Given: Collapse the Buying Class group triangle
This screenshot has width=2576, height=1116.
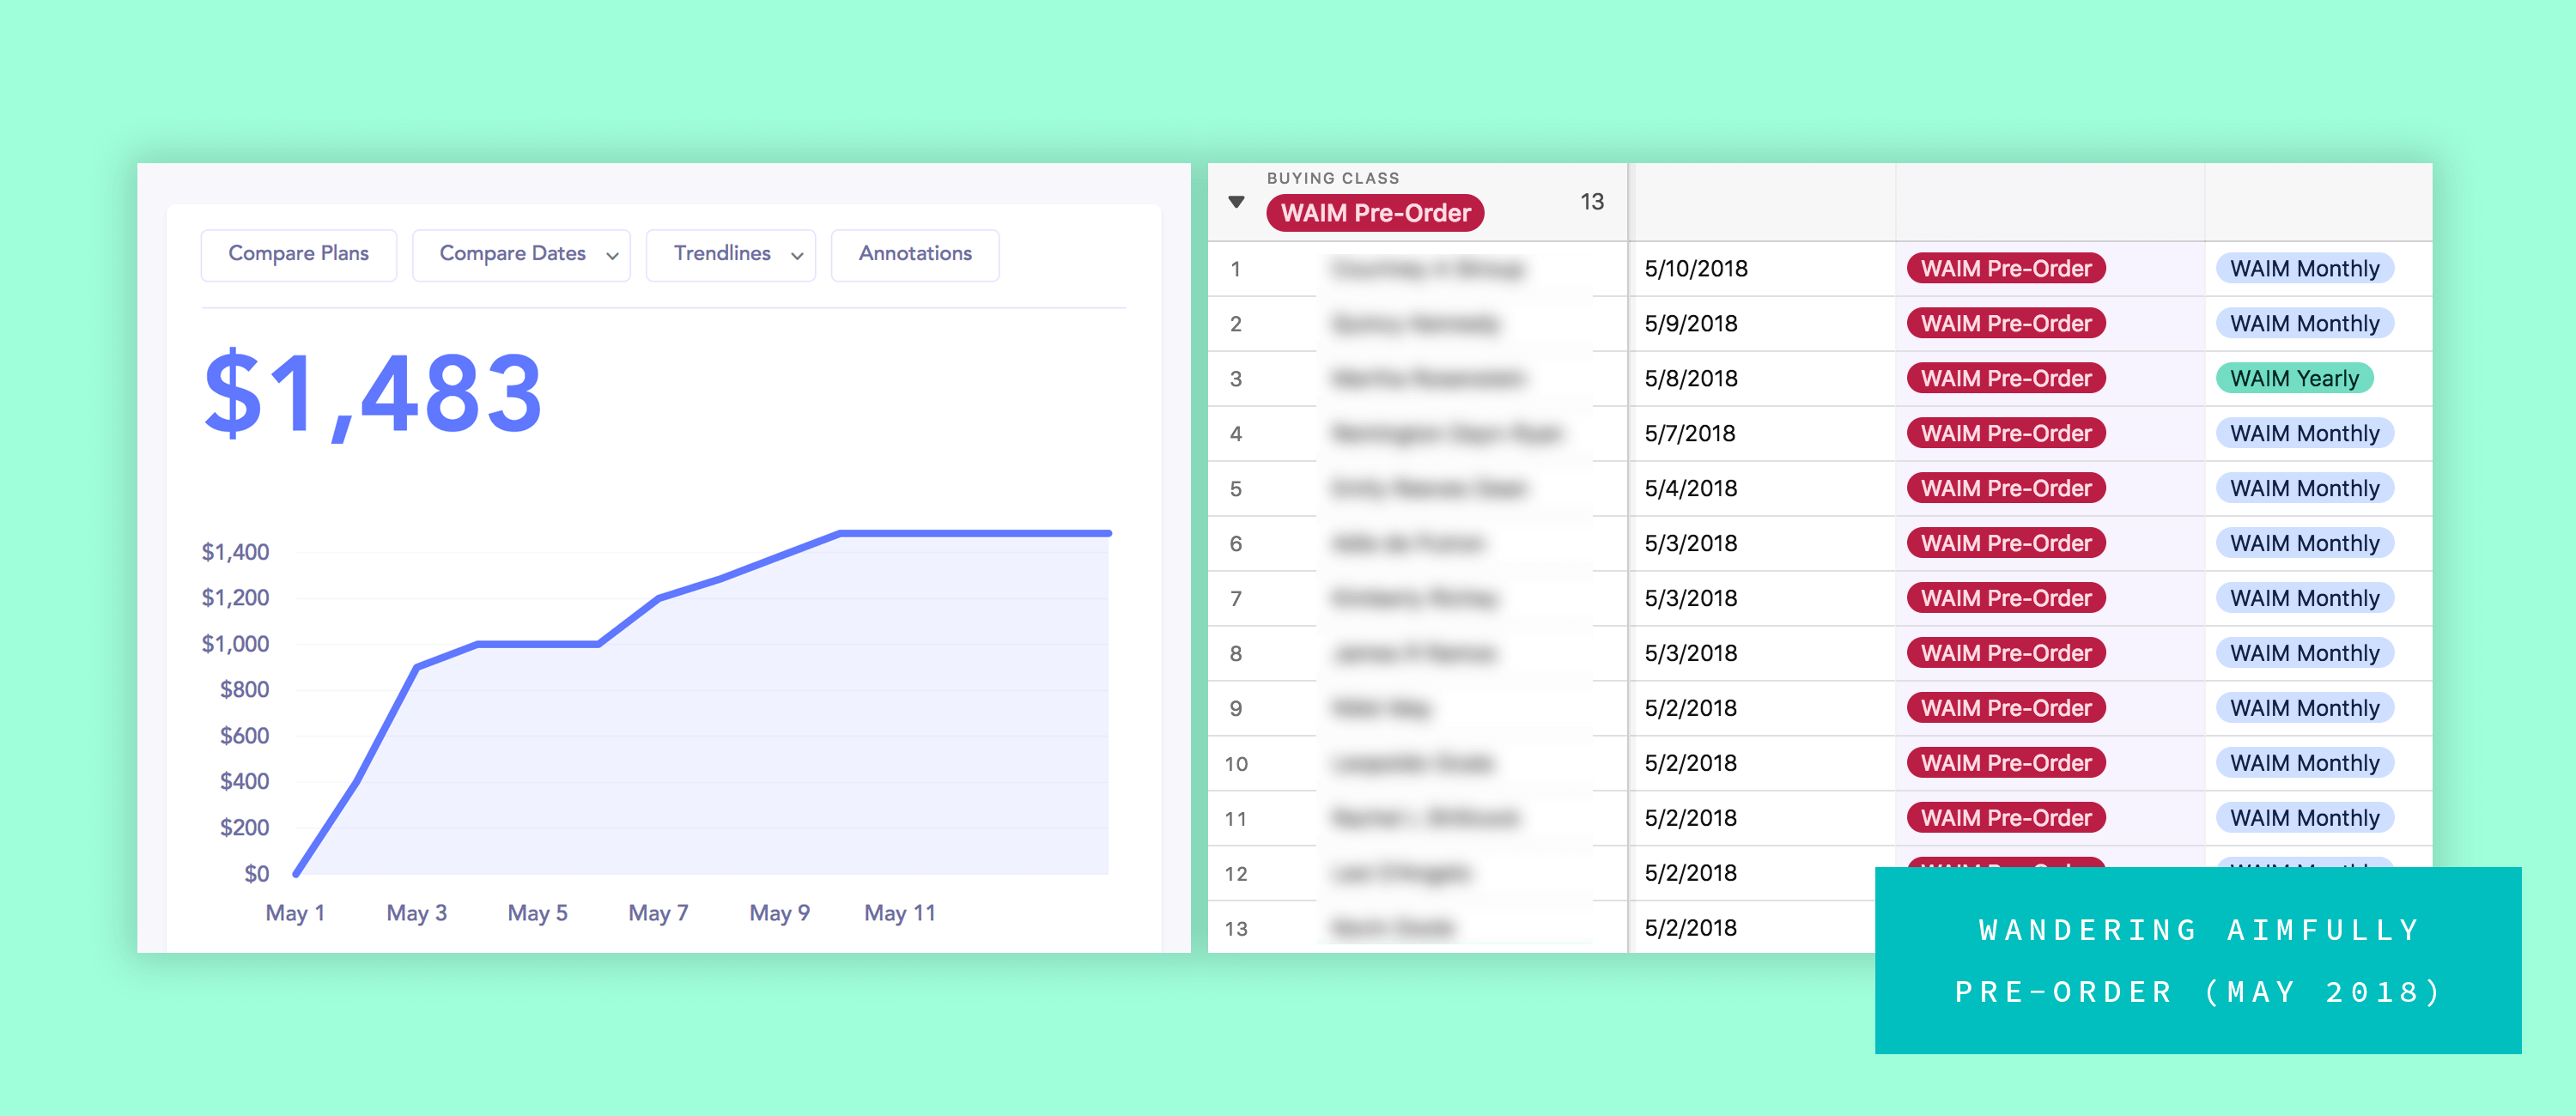Looking at the screenshot, I should [1235, 200].
